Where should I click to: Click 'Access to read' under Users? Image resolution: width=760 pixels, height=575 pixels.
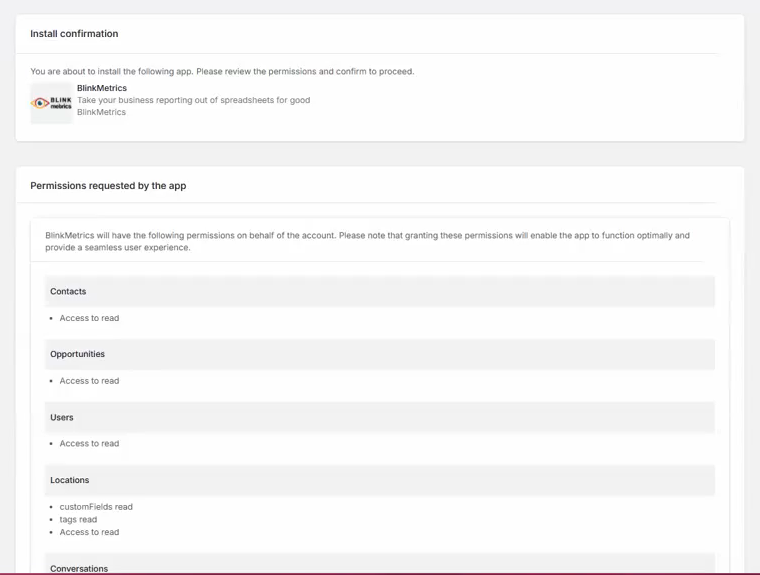click(89, 444)
